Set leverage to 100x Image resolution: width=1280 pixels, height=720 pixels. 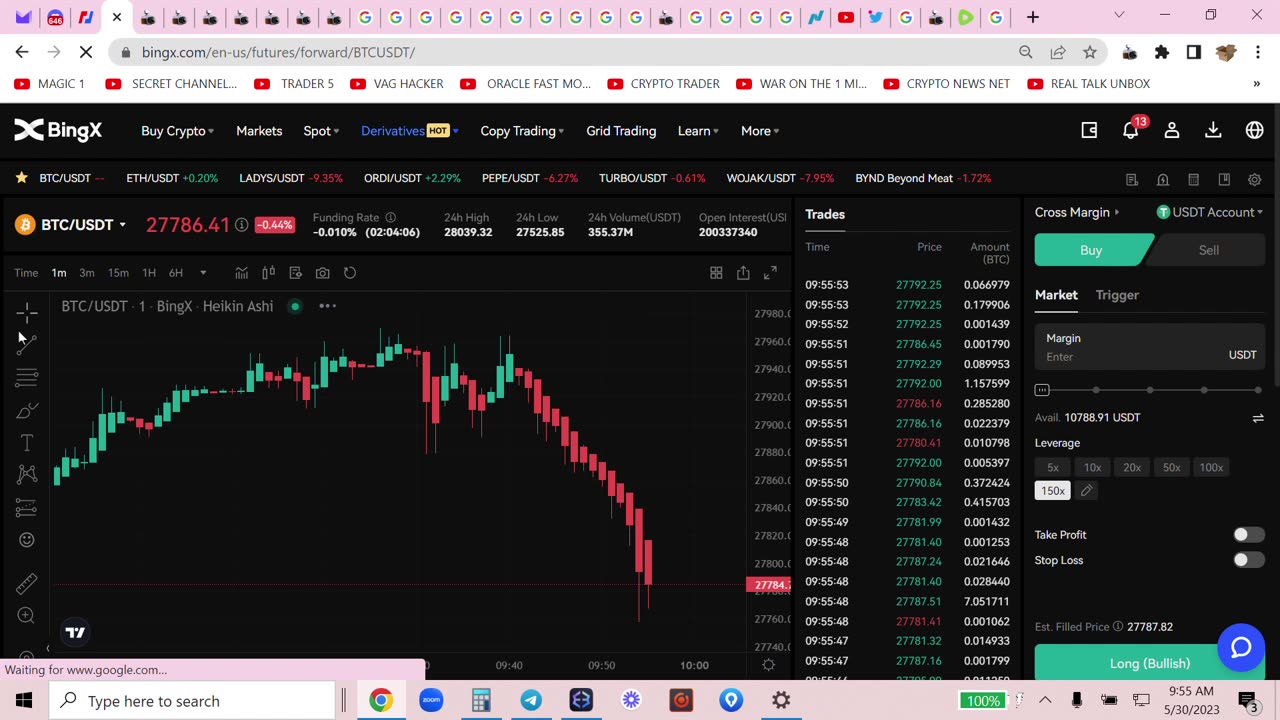click(1211, 467)
